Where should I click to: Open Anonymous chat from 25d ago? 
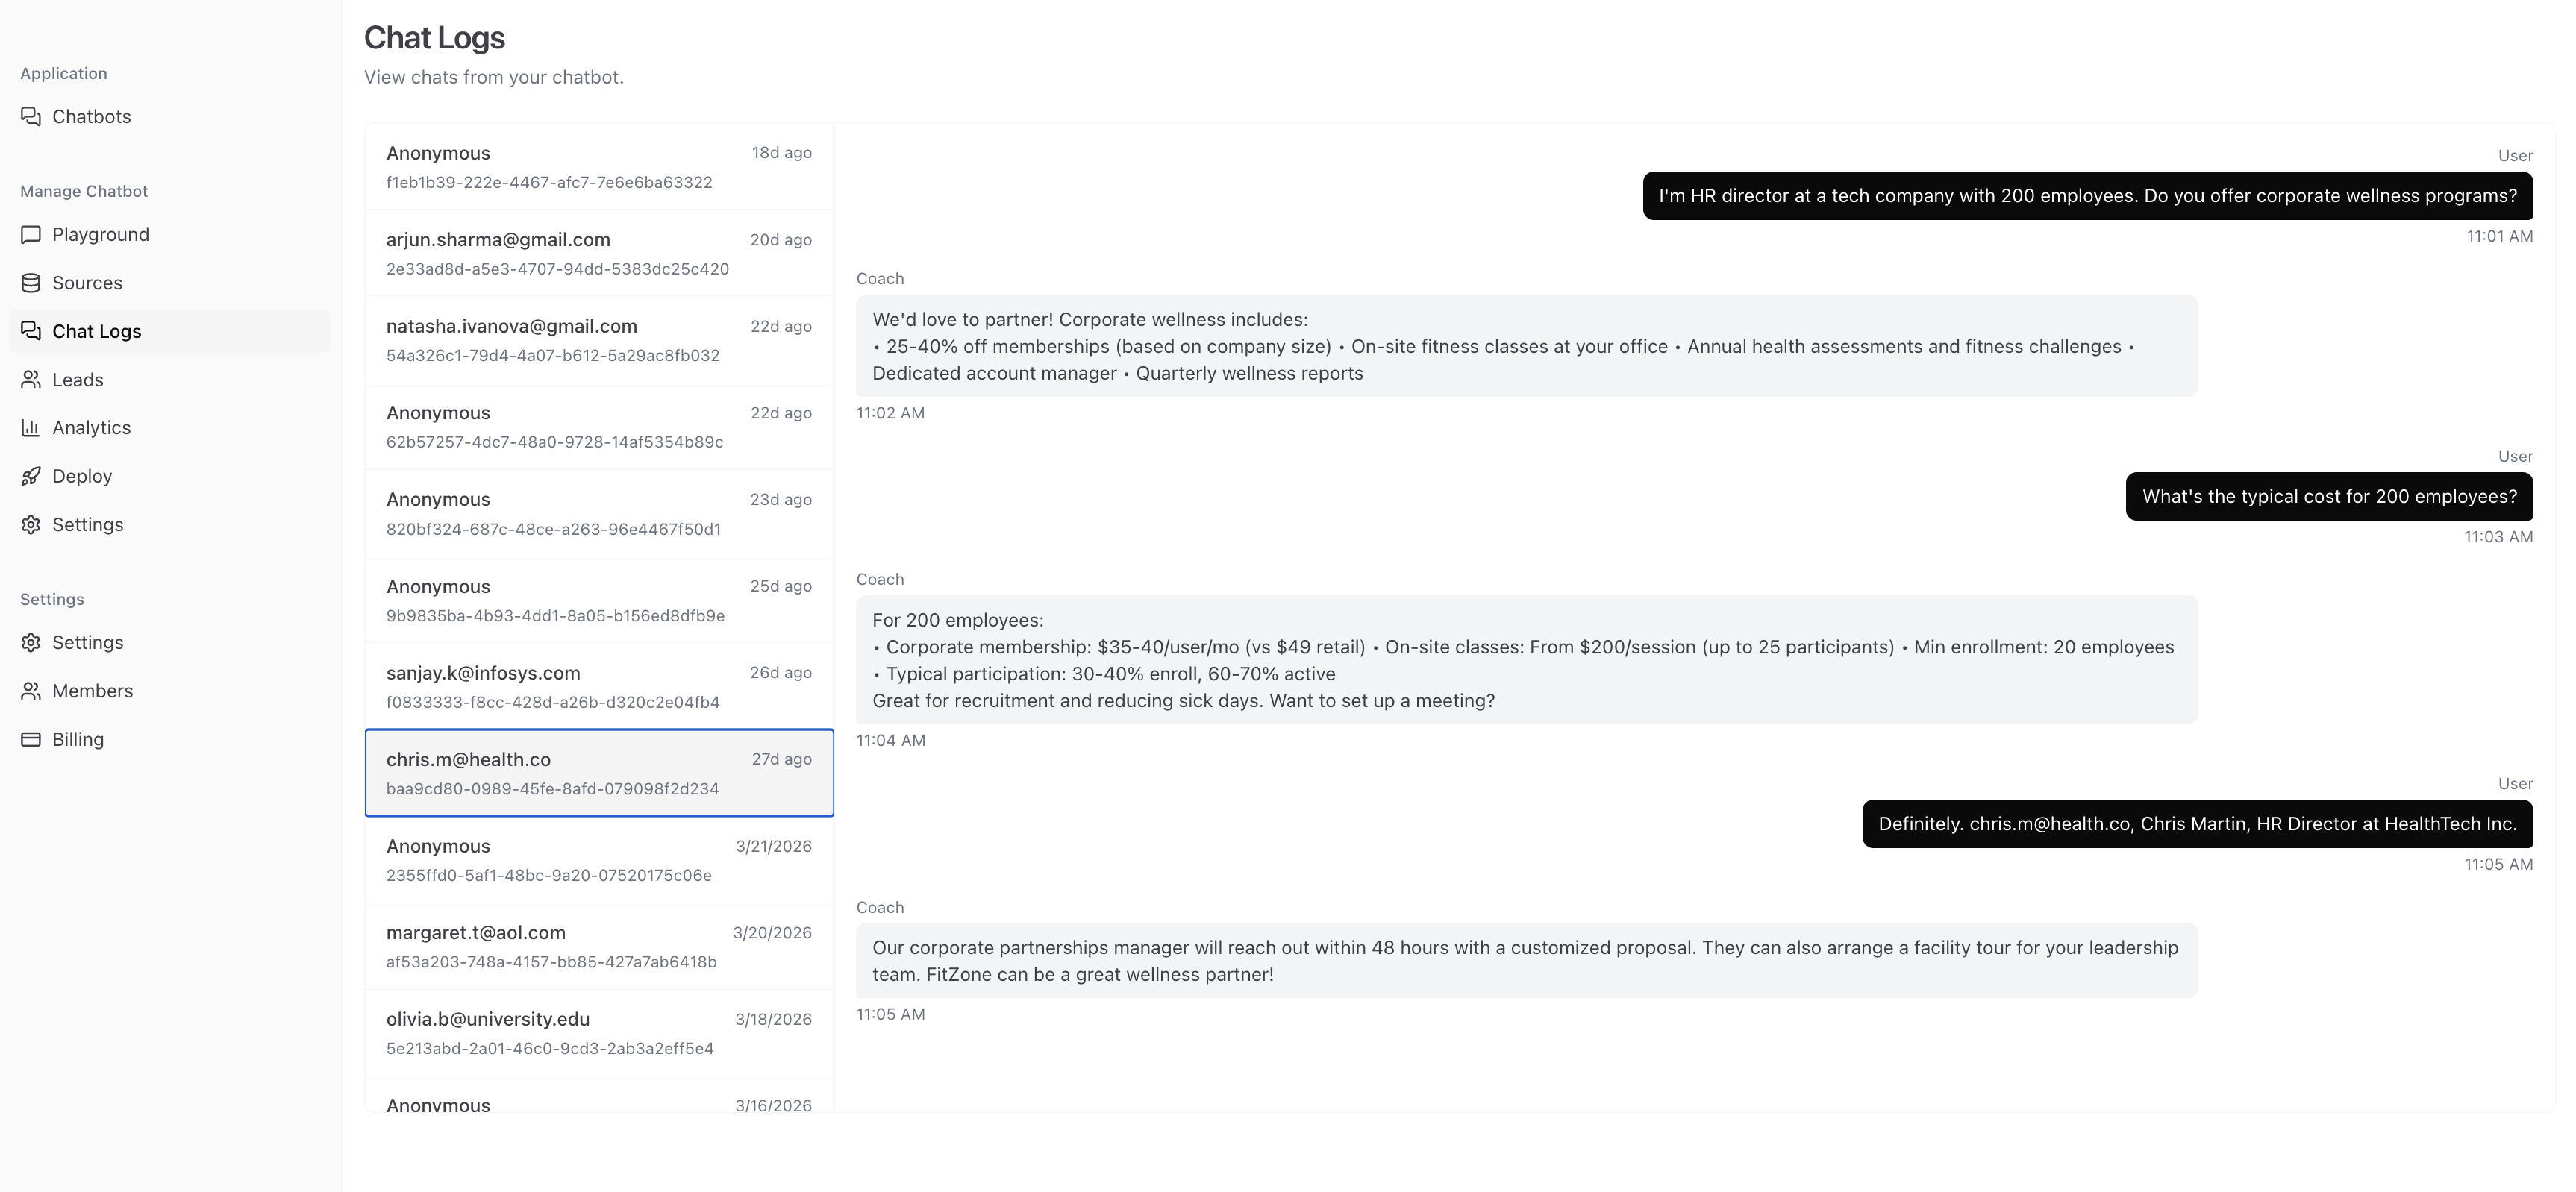pos(599,600)
